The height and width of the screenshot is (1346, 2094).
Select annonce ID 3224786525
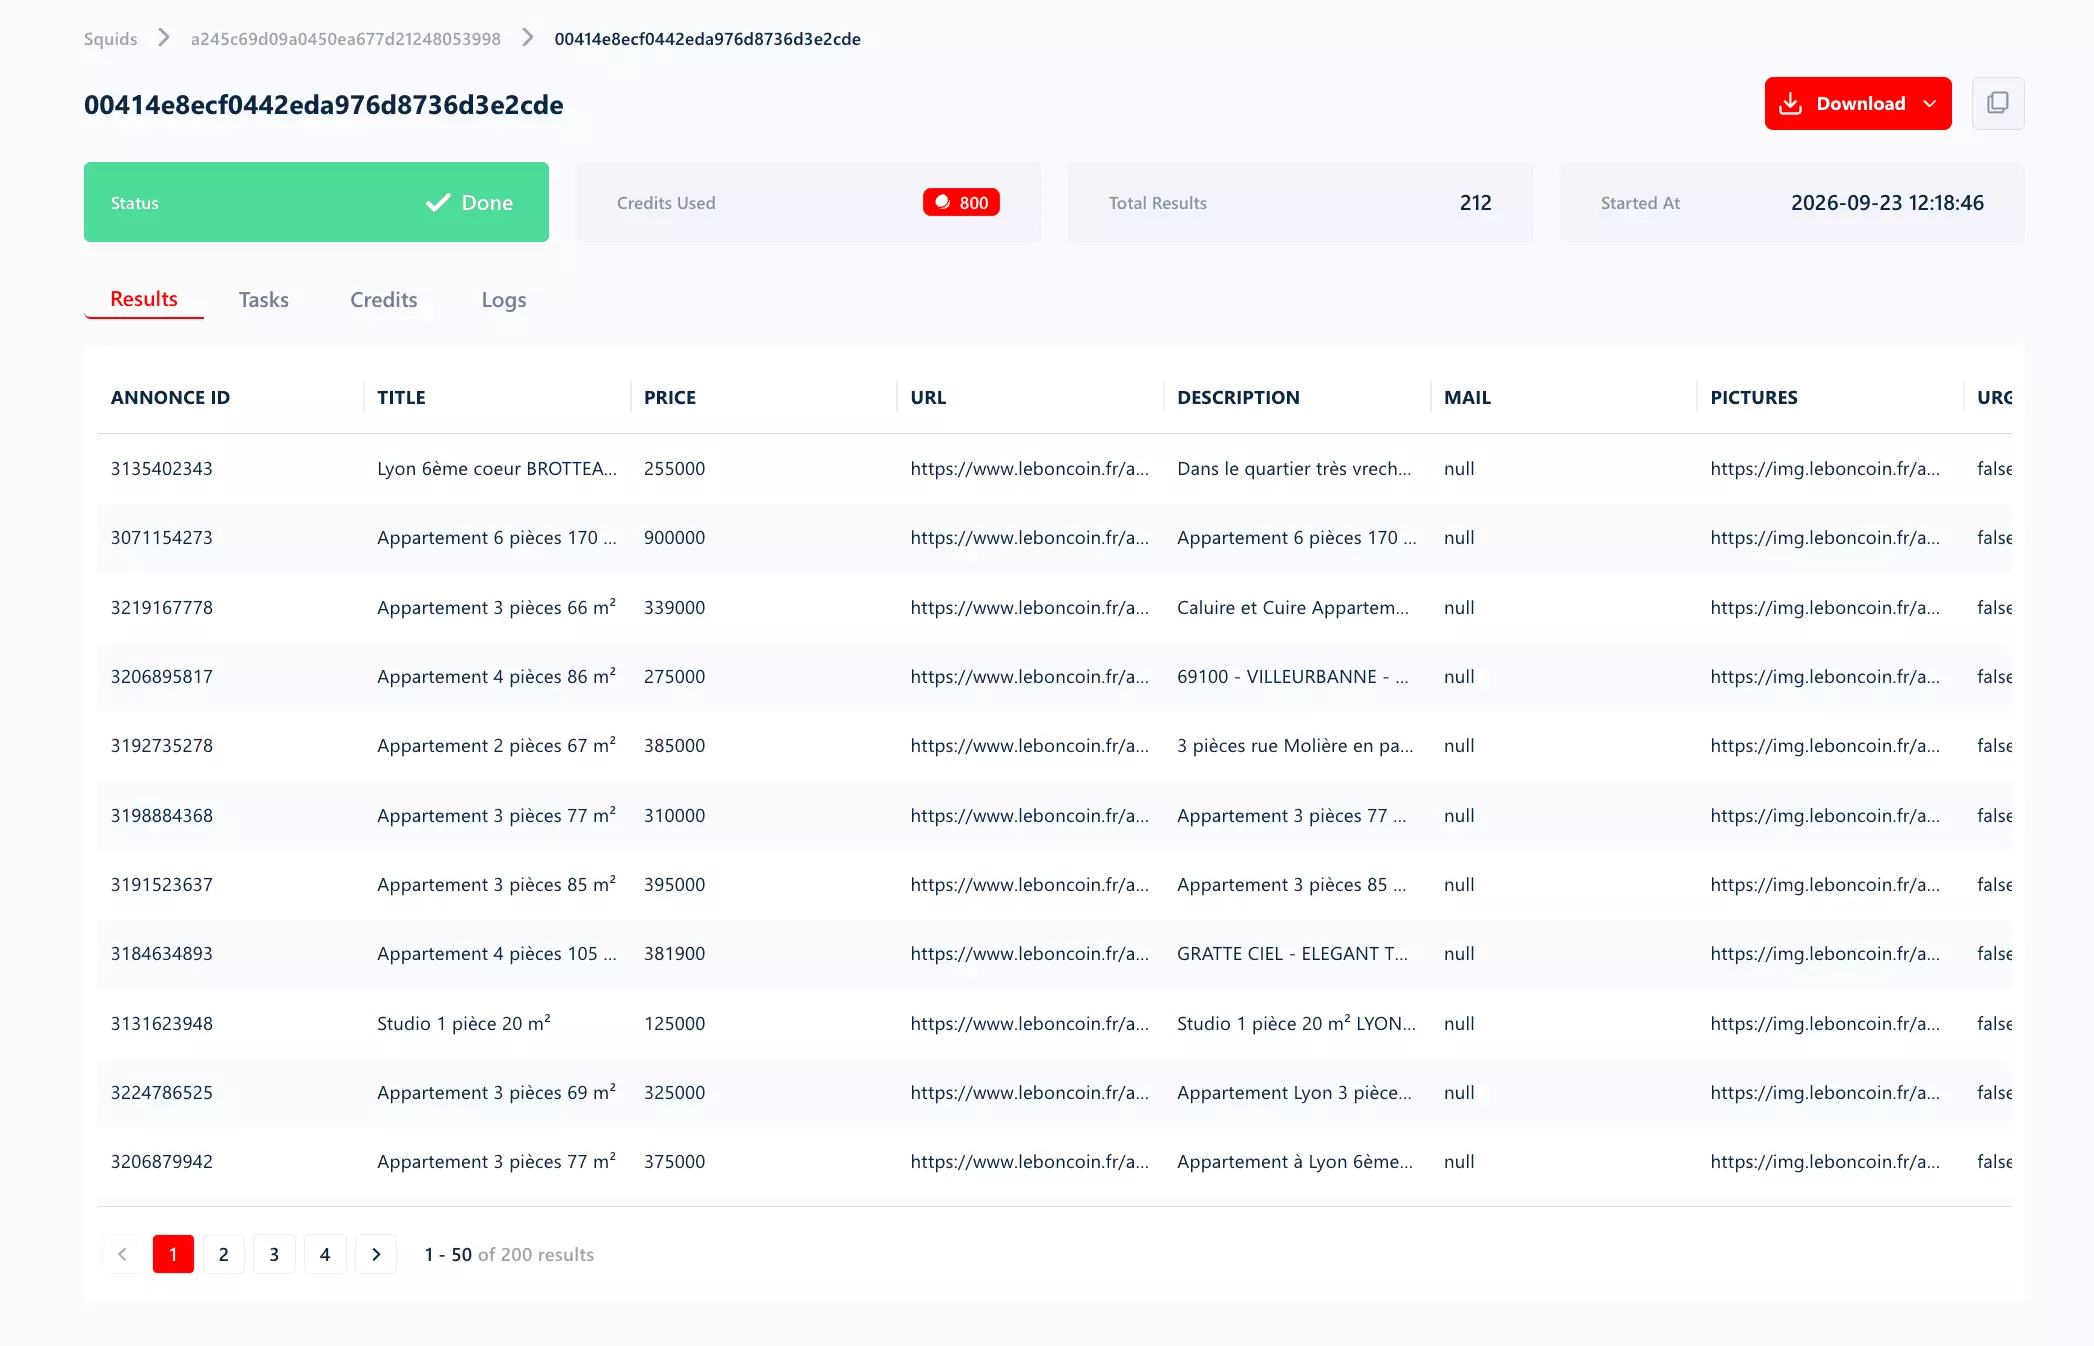click(162, 1092)
